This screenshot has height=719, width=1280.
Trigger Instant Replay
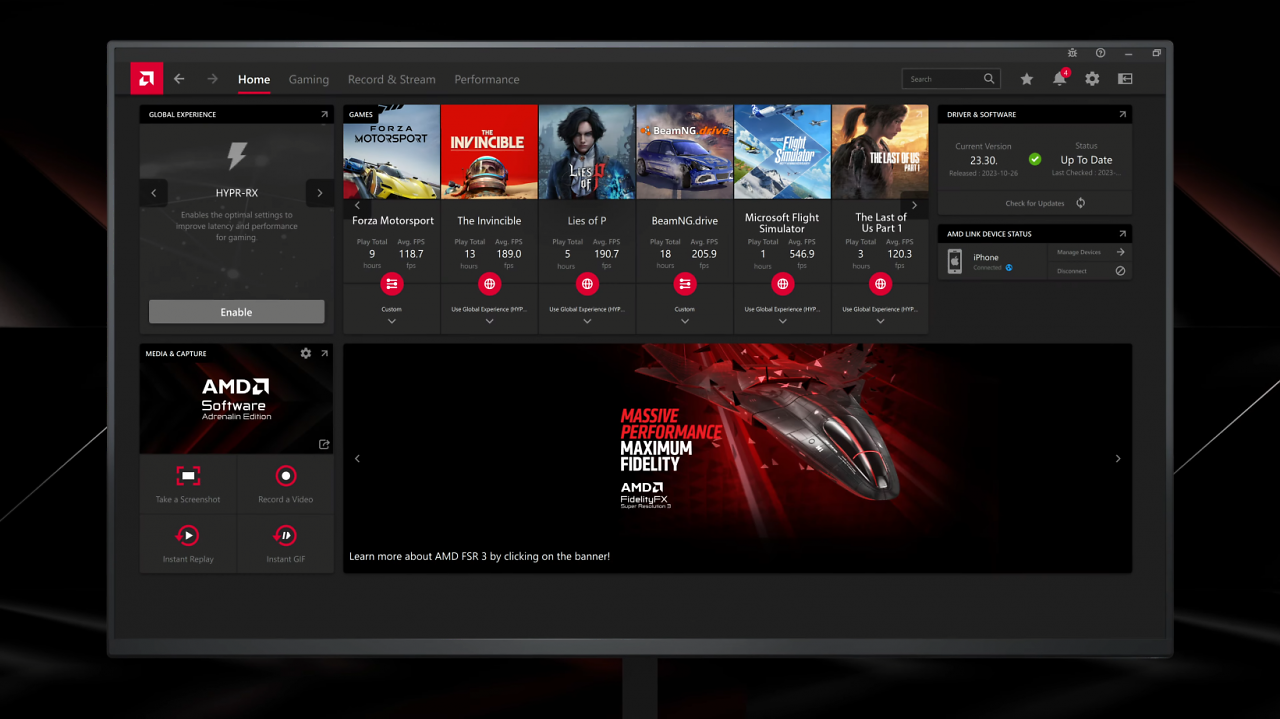pyautogui.click(x=187, y=536)
